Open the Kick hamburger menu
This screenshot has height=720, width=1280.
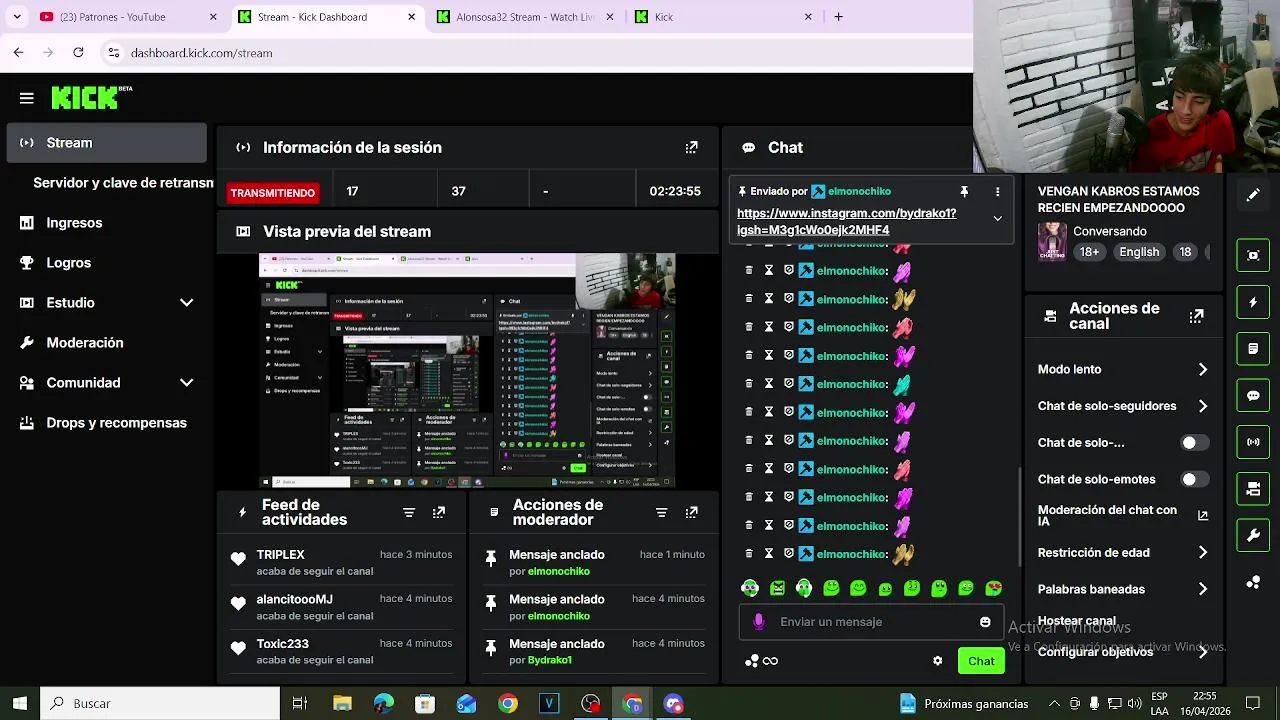tap(27, 98)
